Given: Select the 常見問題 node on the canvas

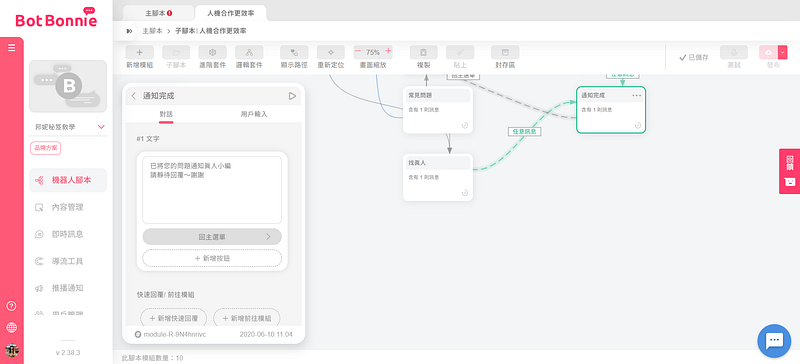Looking at the screenshot, I should point(438,110).
